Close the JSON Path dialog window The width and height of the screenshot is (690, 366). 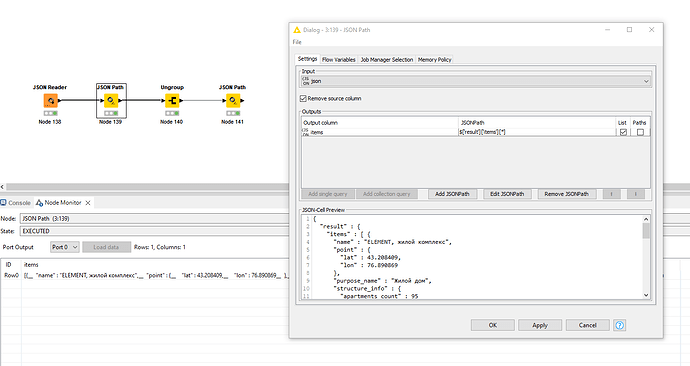click(x=652, y=29)
